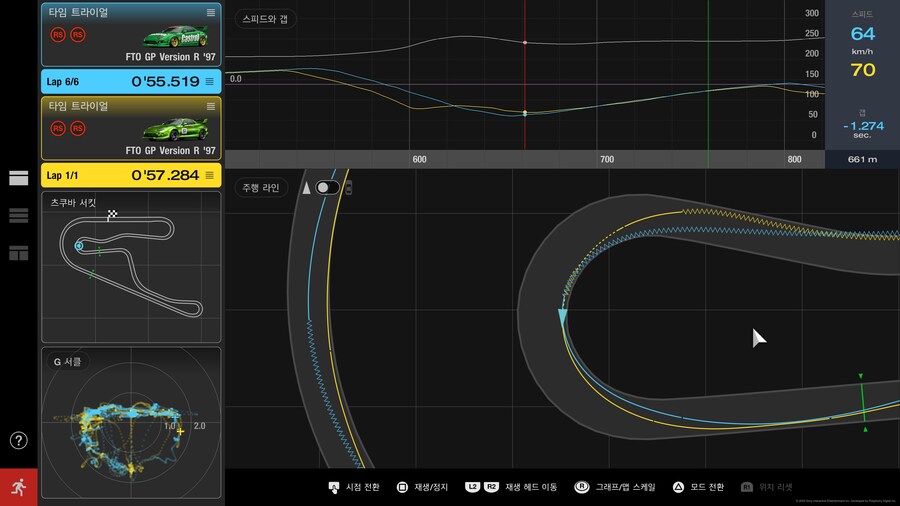
Task: Select the two-panel layout icon in sidebar
Action: click(x=19, y=178)
